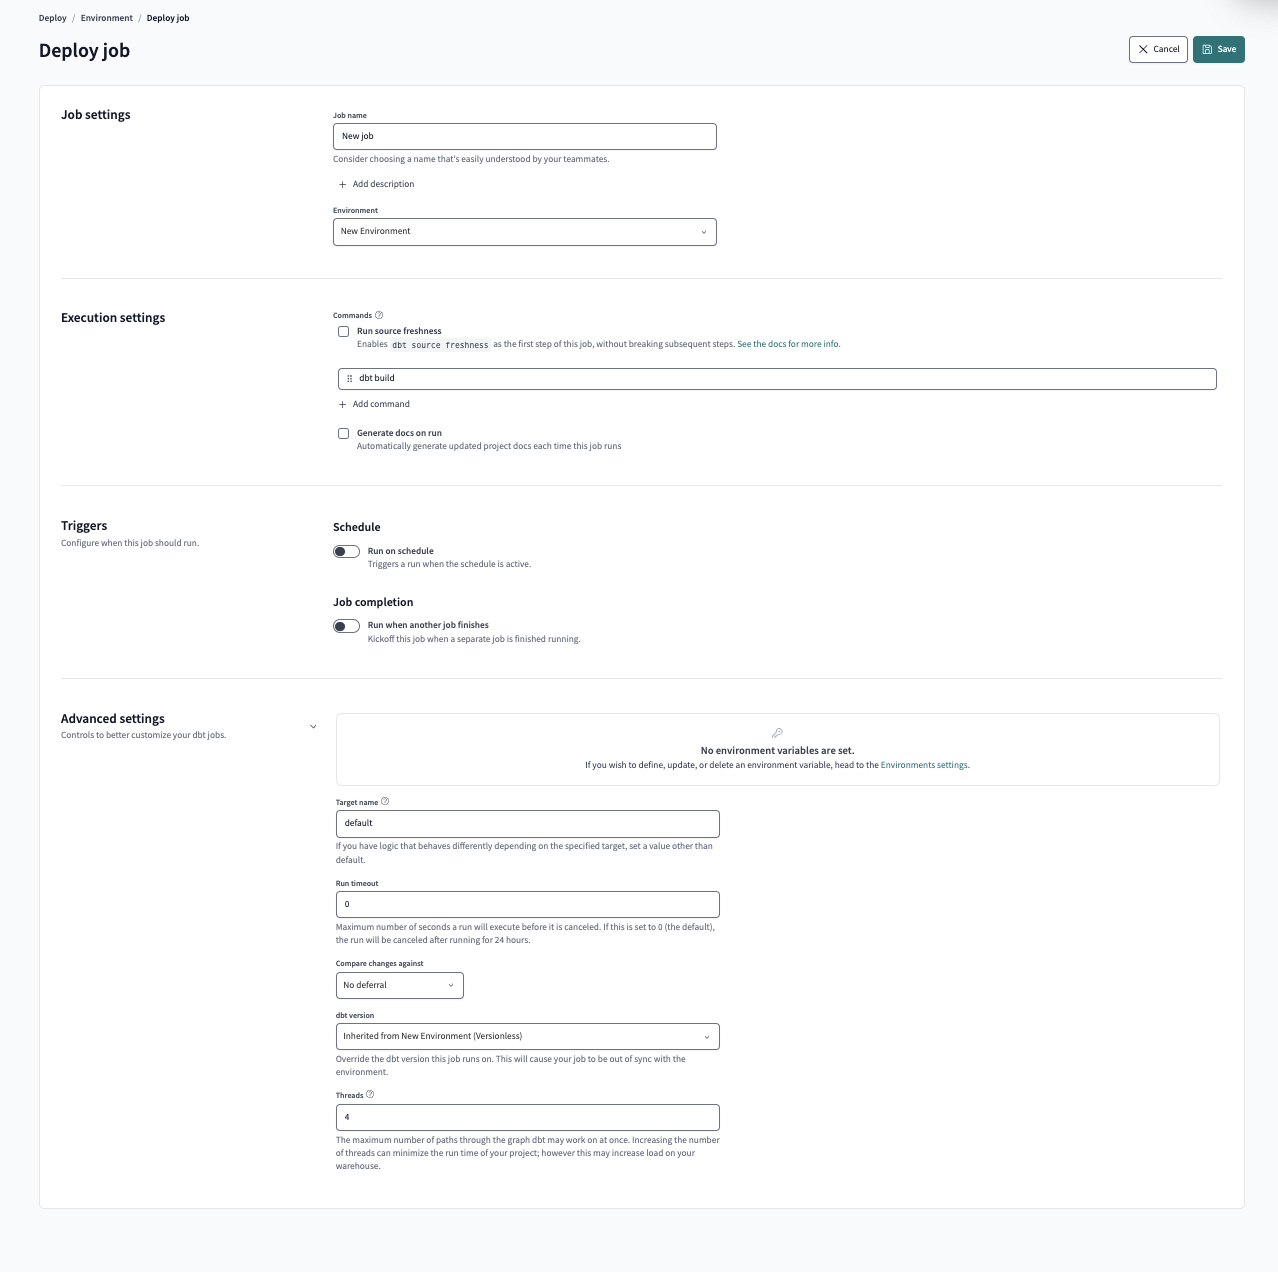
Task: Click the X icon in the Cancel button
Action: (1142, 49)
